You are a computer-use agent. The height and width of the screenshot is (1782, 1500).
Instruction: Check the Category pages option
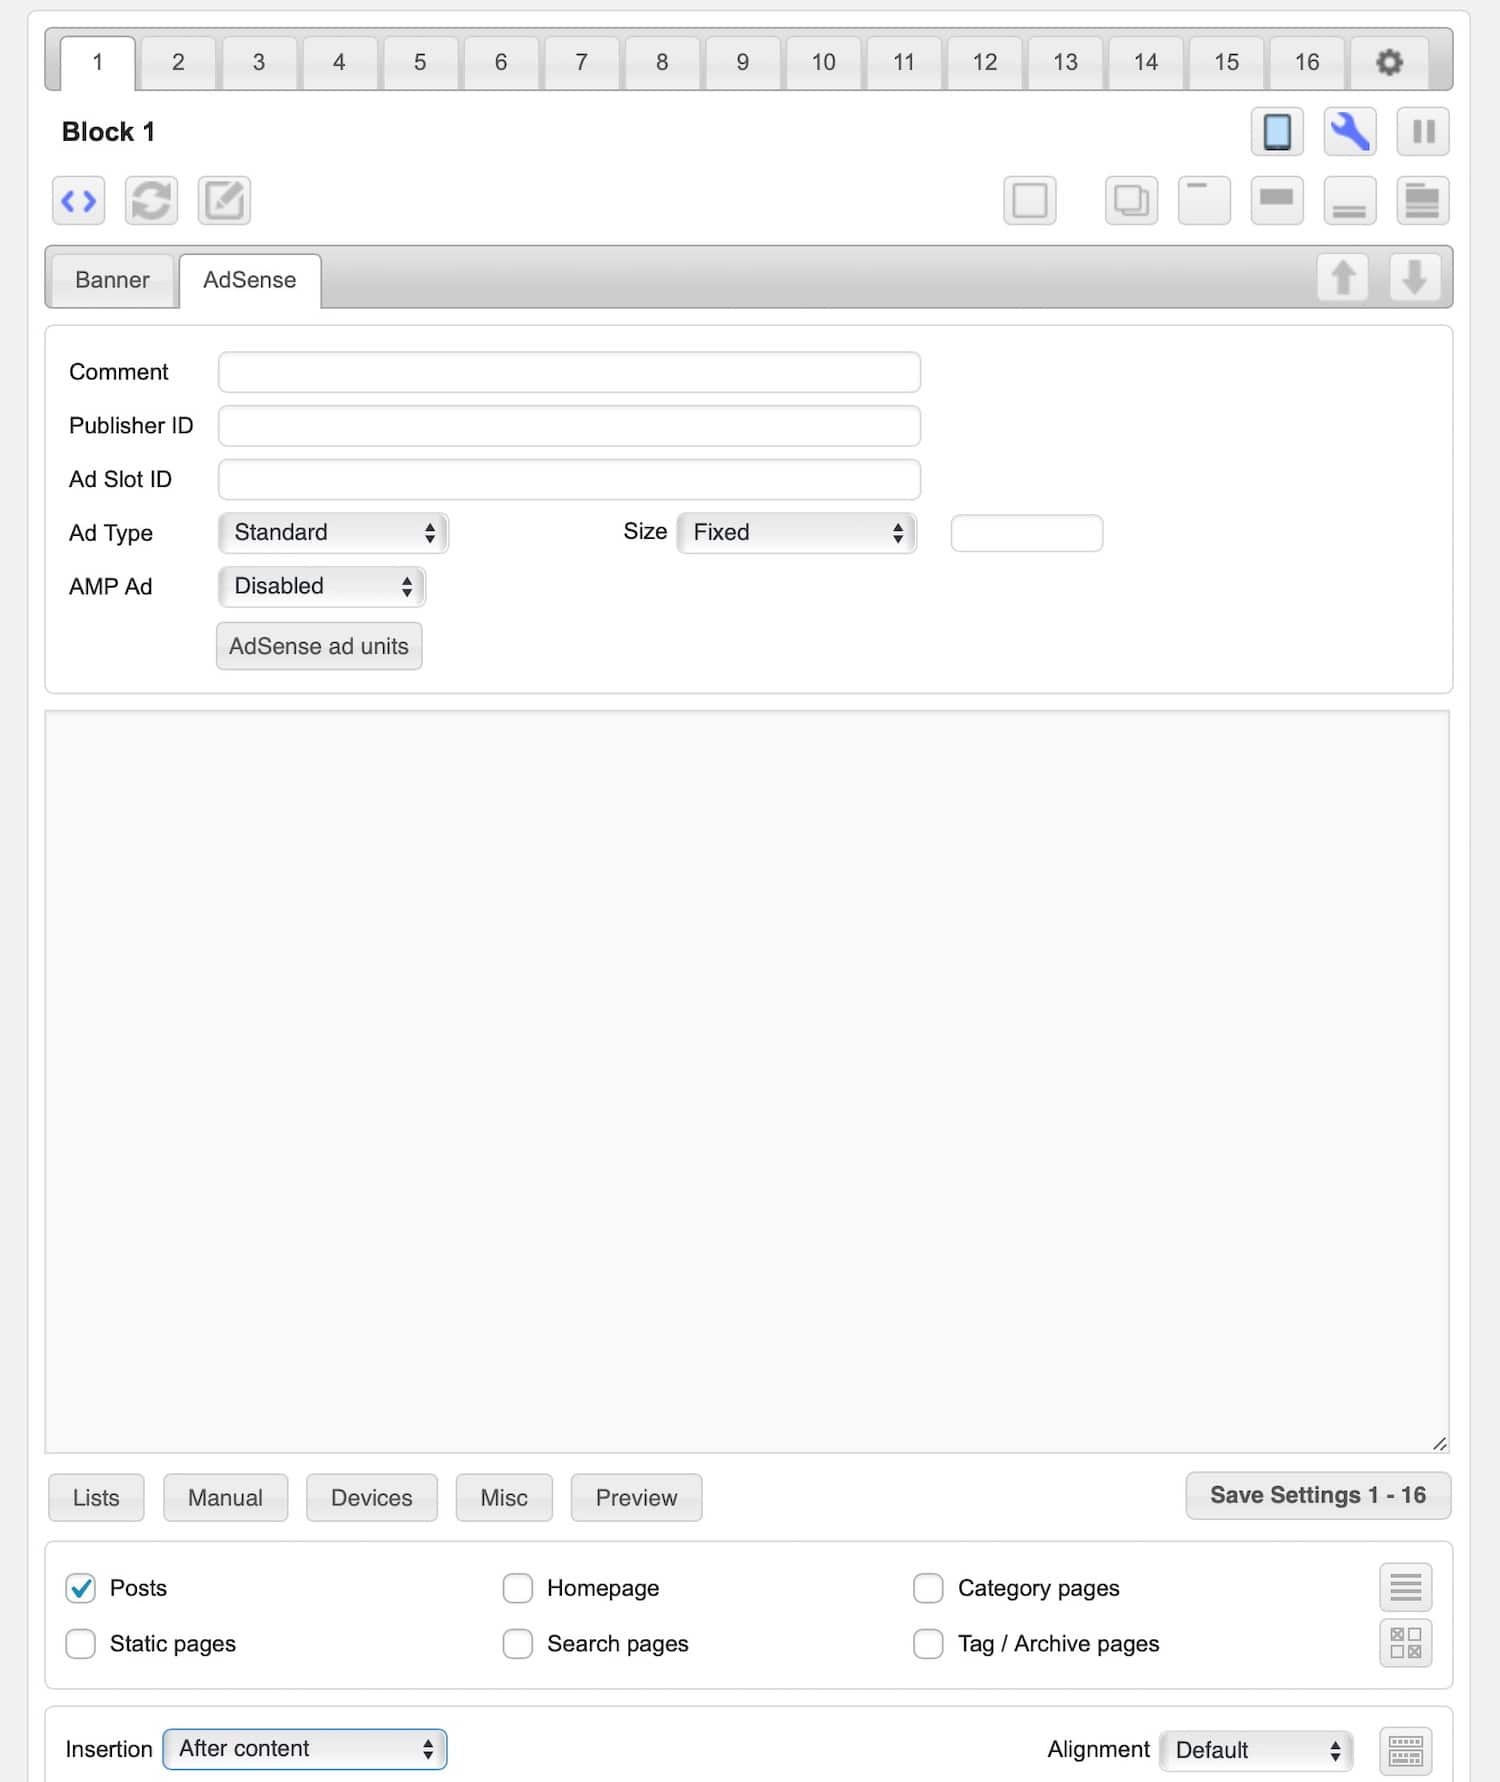928,1588
